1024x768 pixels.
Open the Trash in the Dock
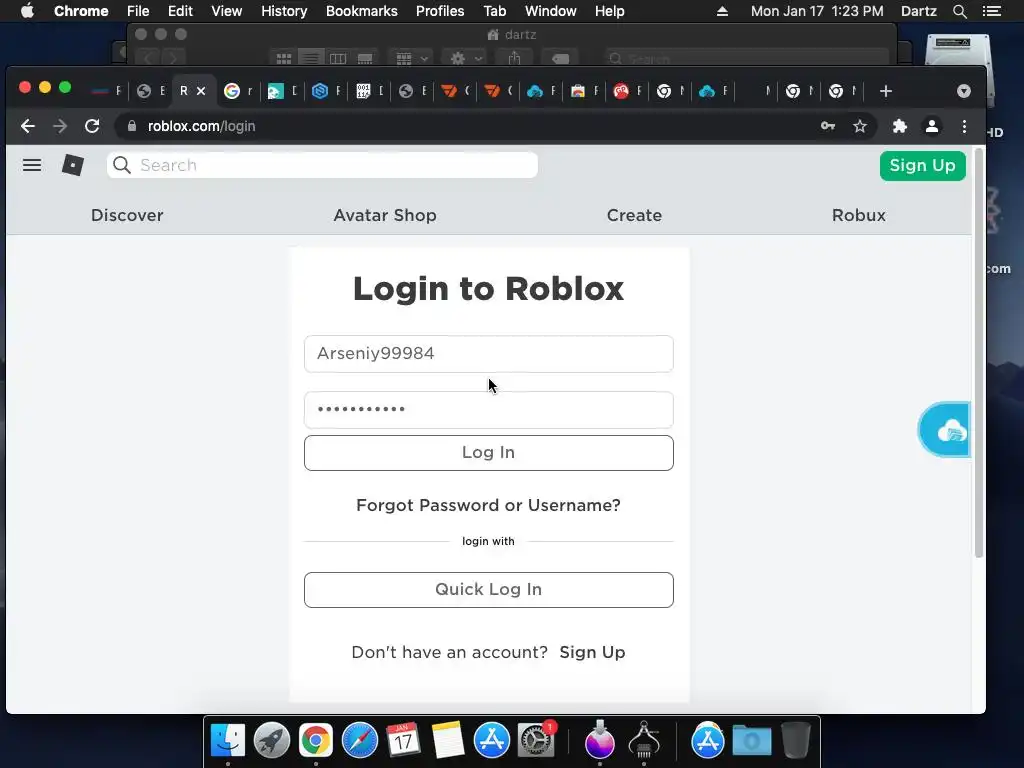pyautogui.click(x=796, y=741)
